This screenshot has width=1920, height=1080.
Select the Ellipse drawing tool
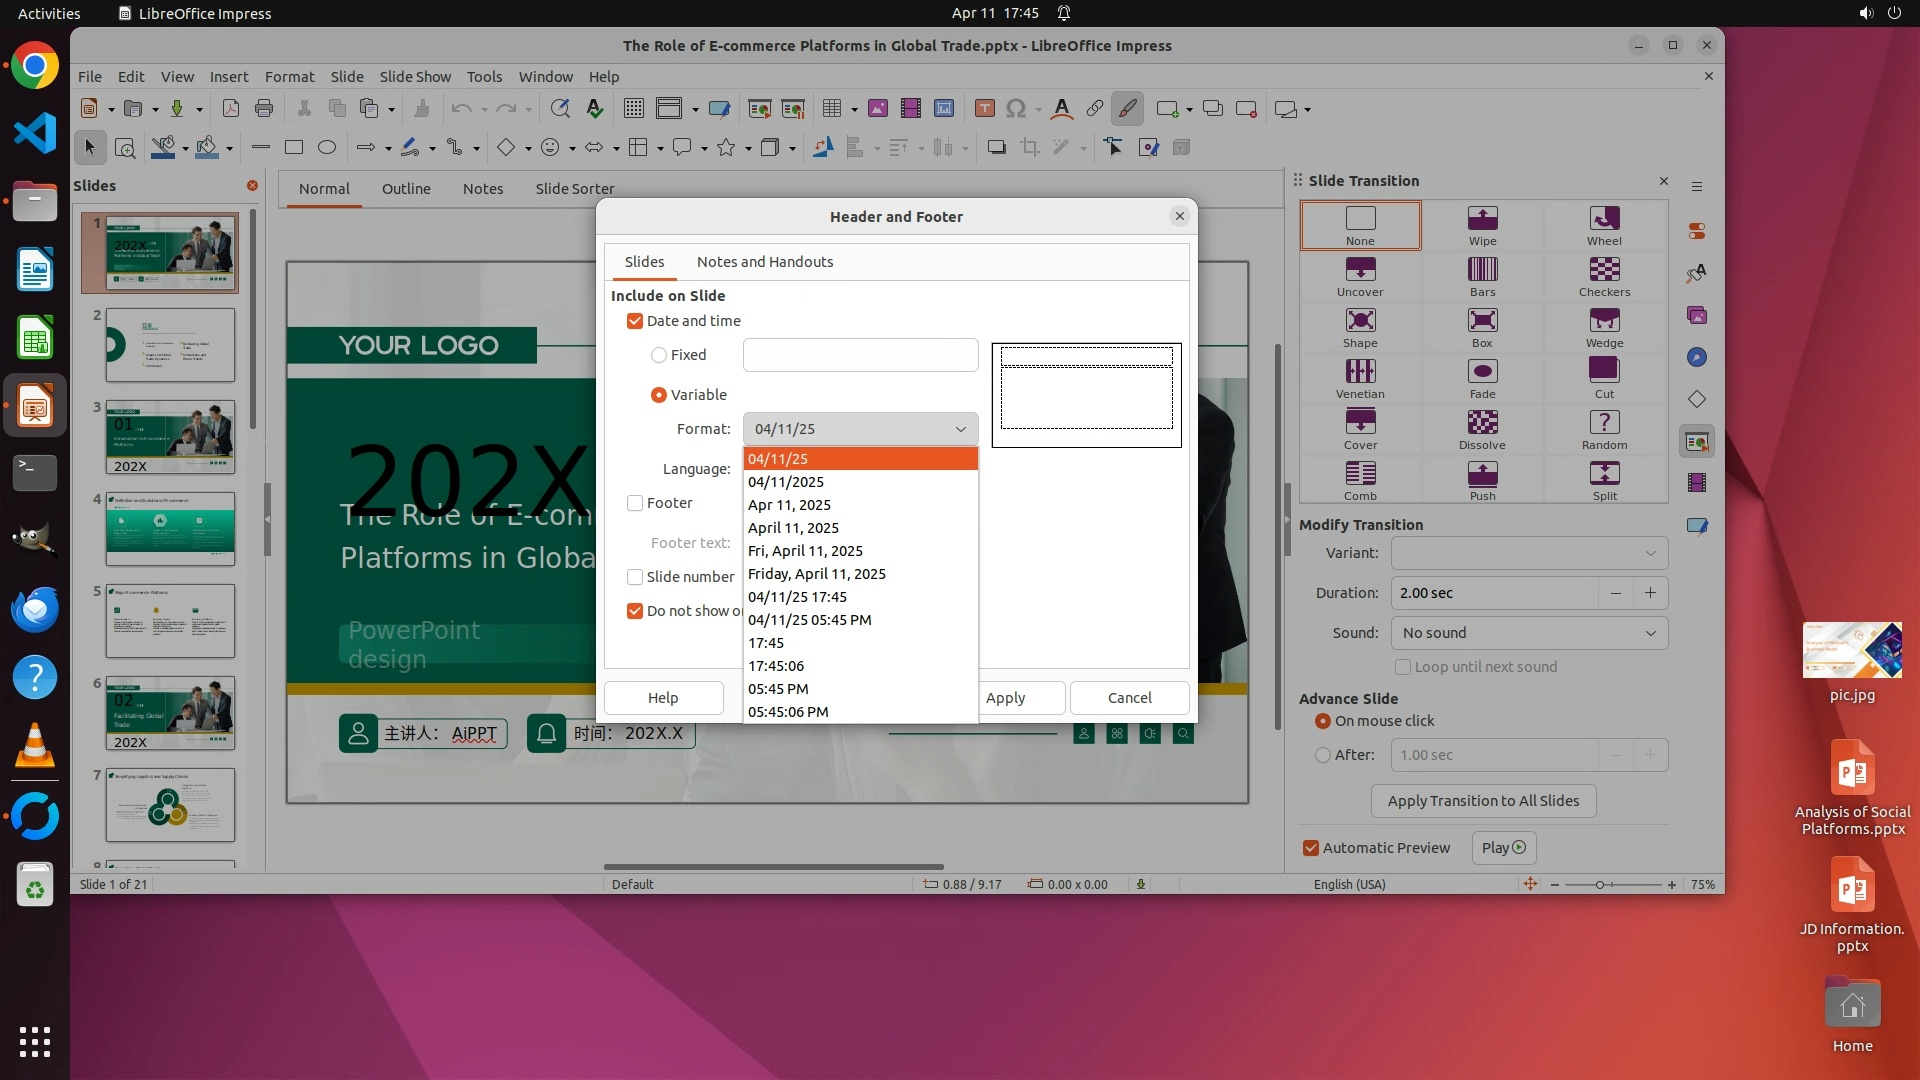327,148
